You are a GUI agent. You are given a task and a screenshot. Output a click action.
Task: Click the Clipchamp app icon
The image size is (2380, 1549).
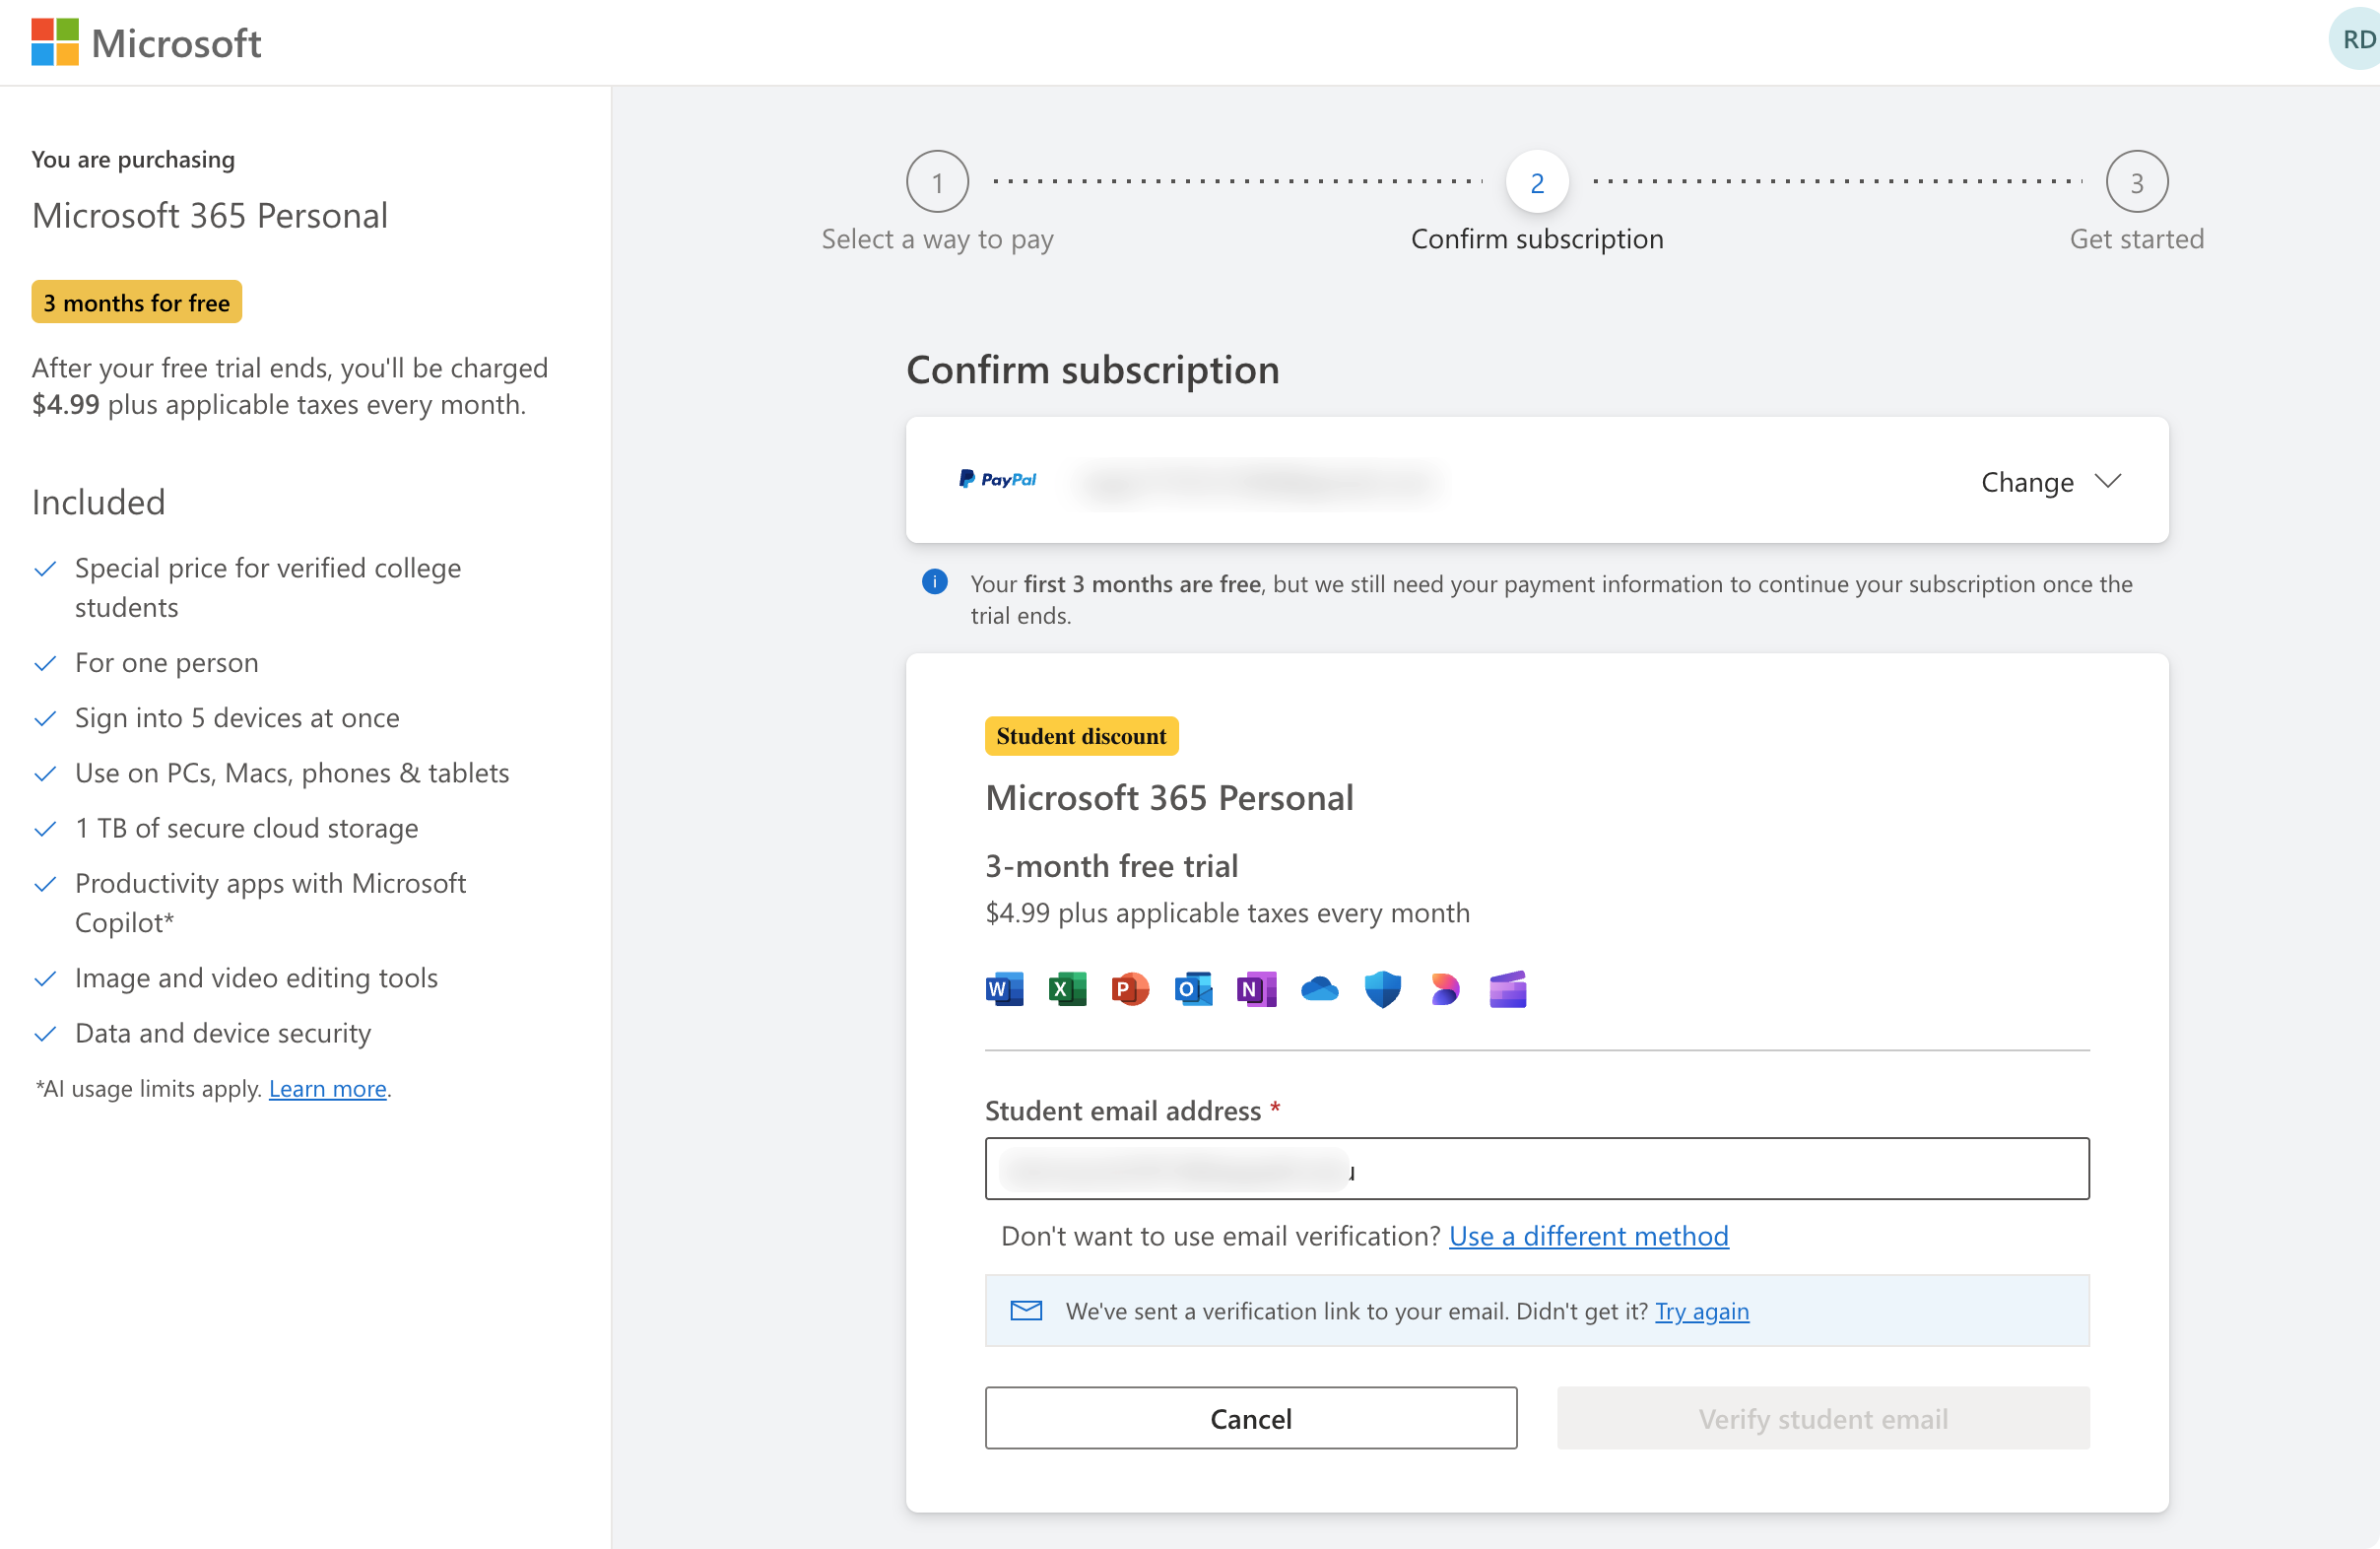(1507, 989)
